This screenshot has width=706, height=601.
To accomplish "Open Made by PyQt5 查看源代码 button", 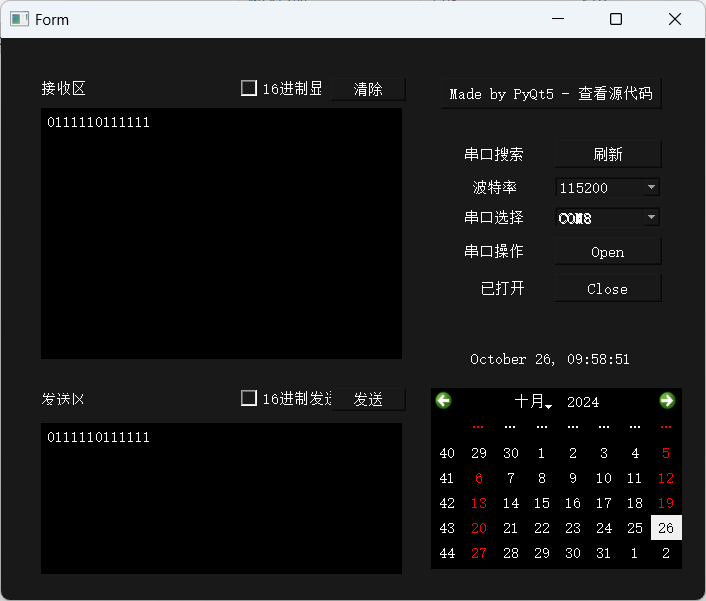I will pyautogui.click(x=551, y=94).
